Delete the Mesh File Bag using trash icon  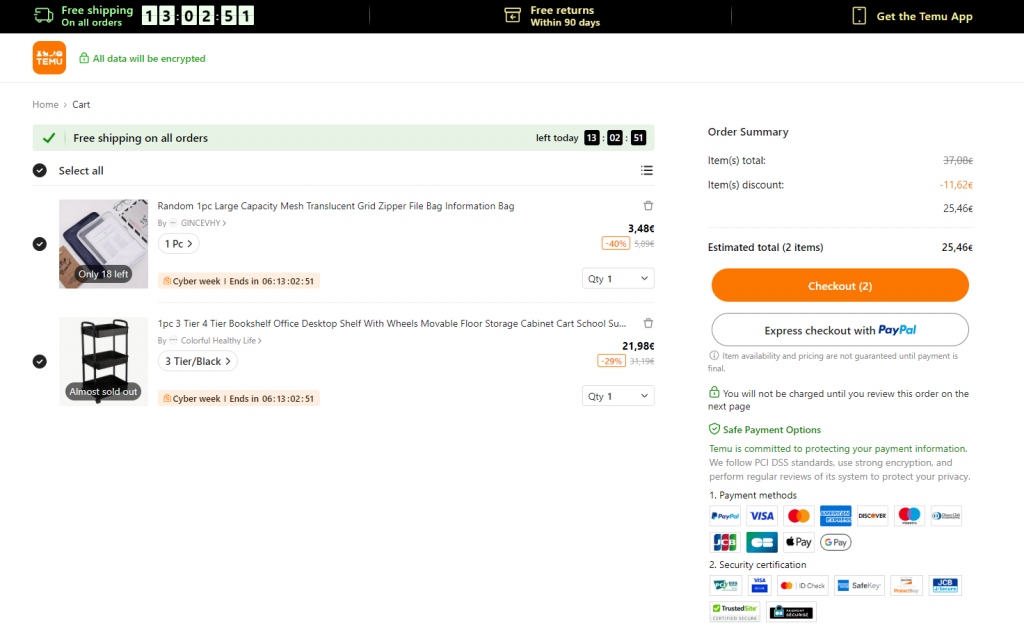[x=647, y=204]
